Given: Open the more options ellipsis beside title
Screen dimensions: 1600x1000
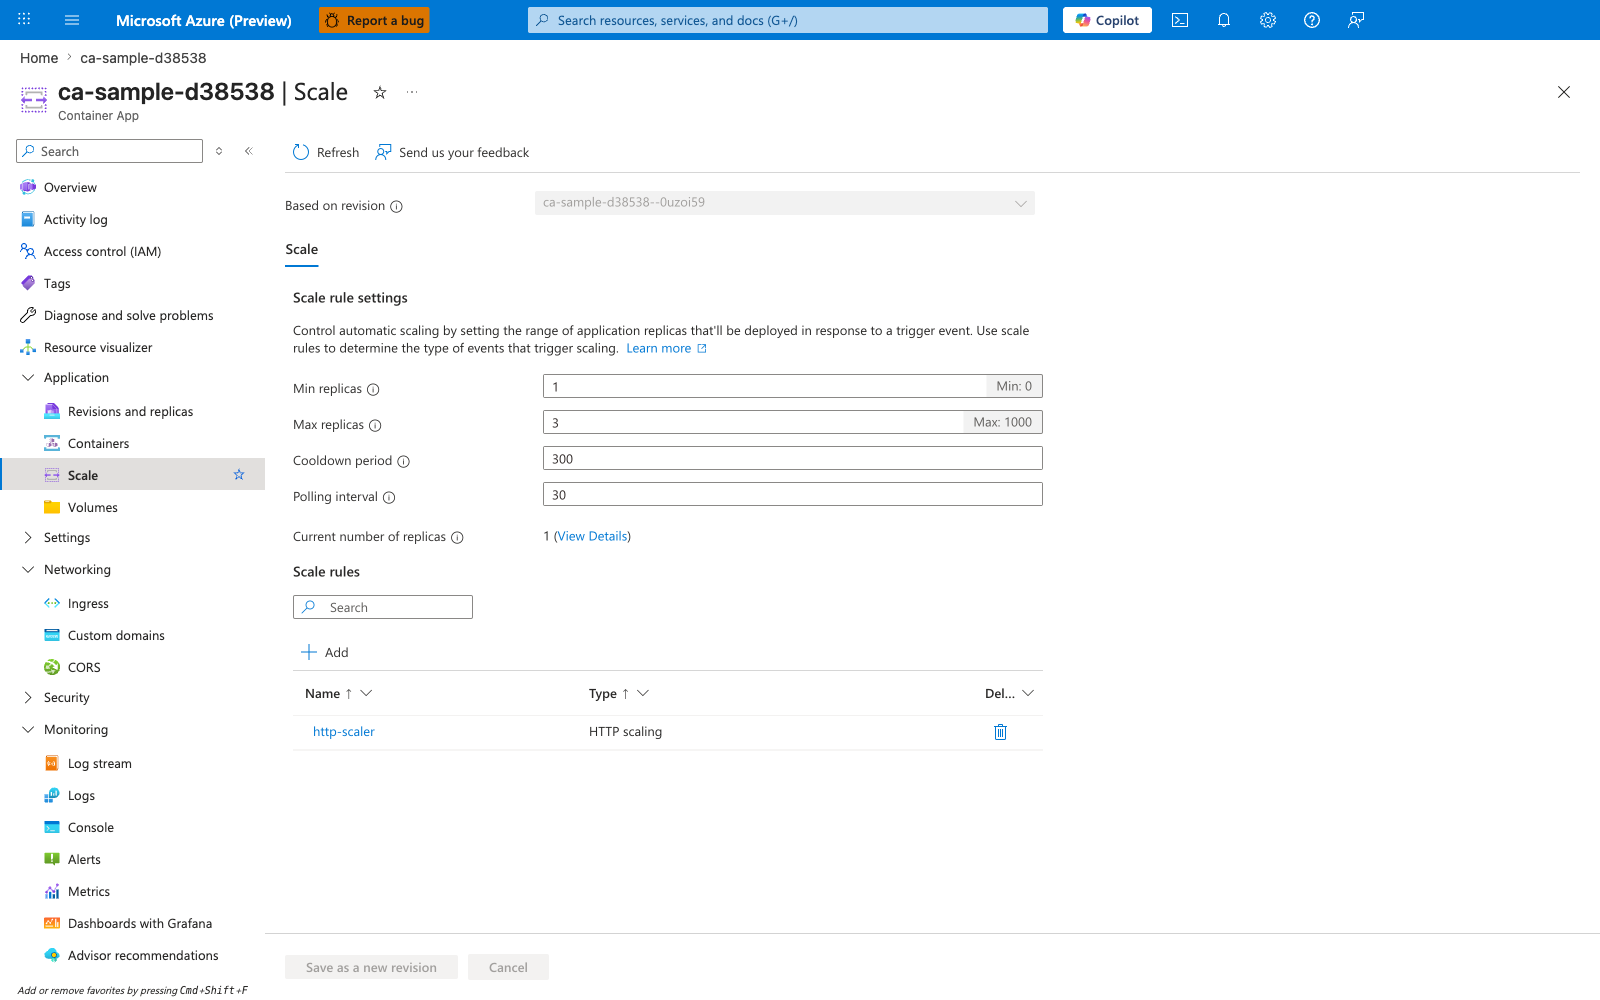Looking at the screenshot, I should [x=412, y=92].
